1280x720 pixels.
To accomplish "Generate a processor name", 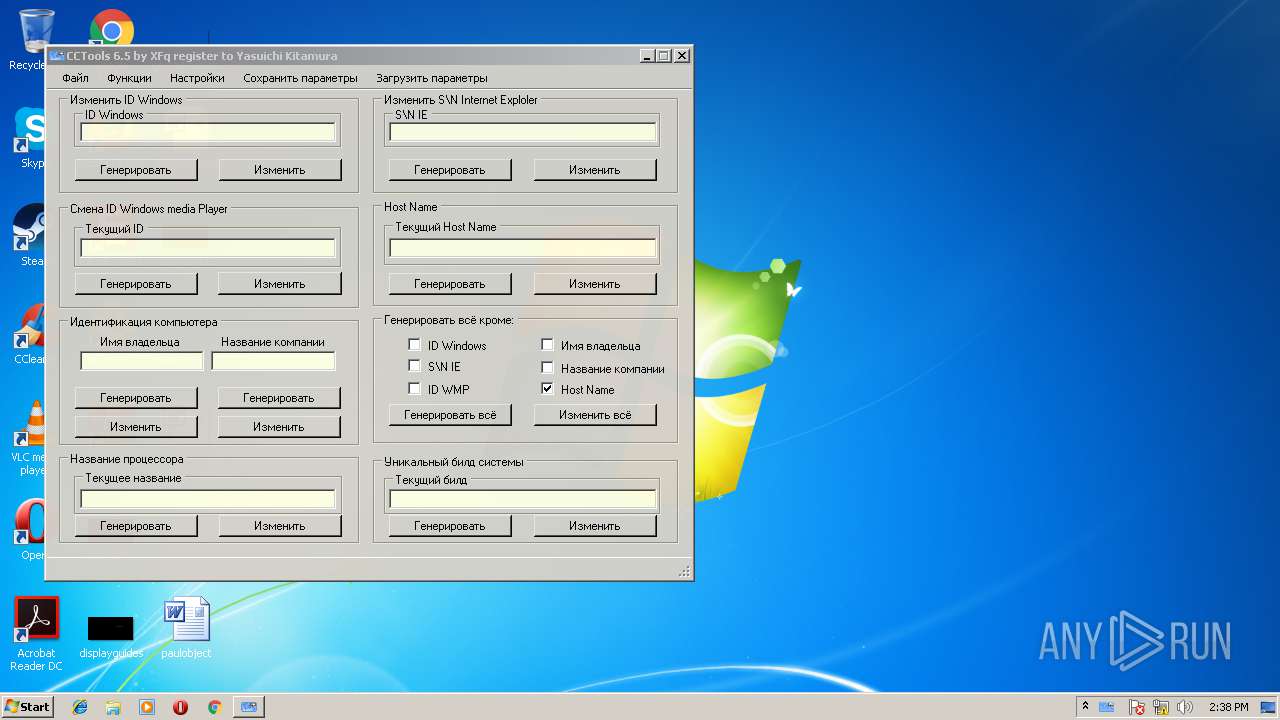I will click(x=136, y=526).
